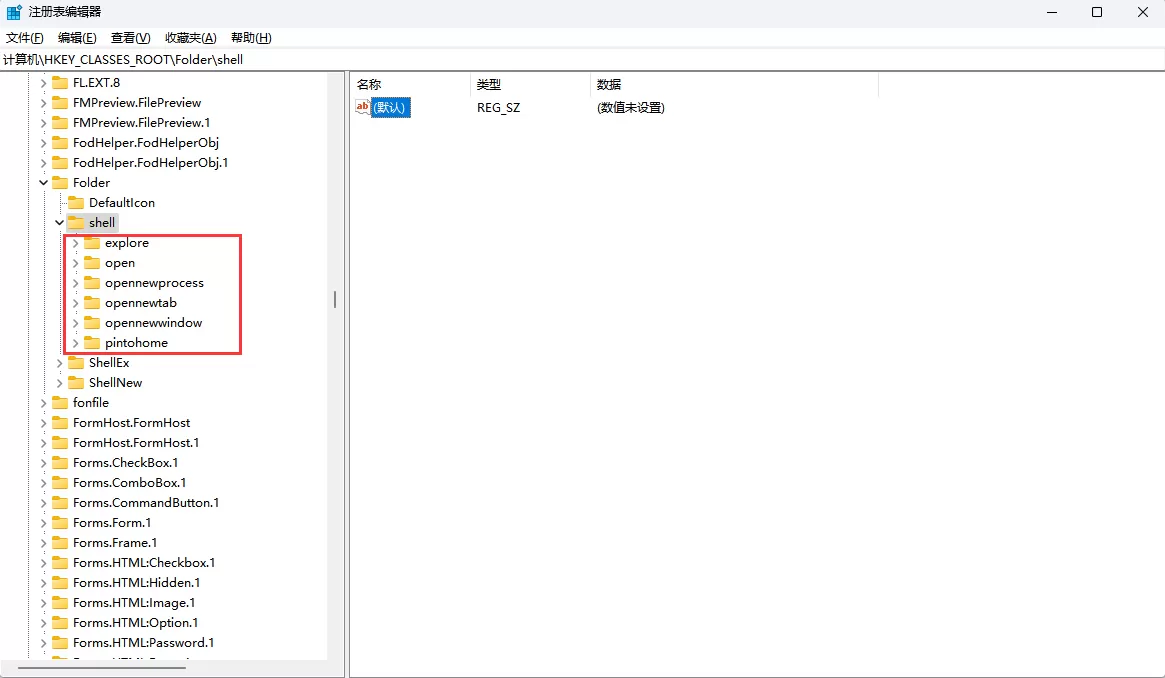Click the fonfile key folder icon
1165x678 pixels.
point(61,402)
